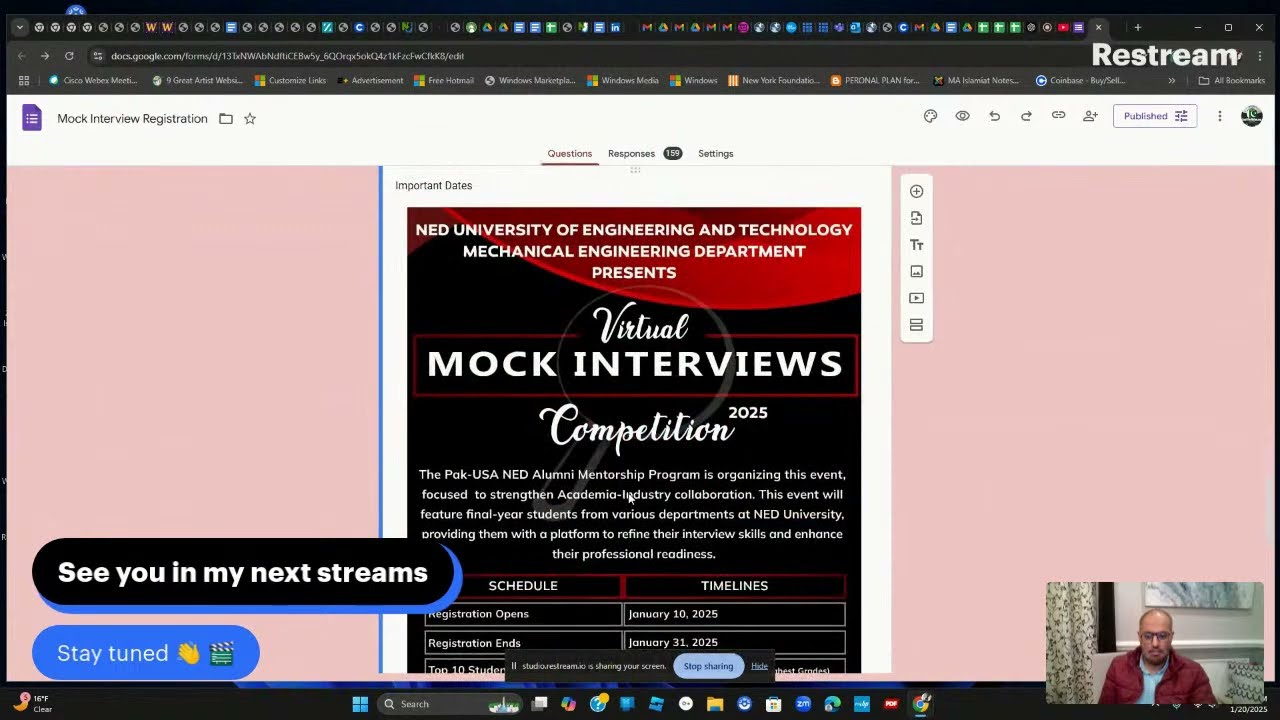
Task: Hide the screen sharing notification bar
Action: click(759, 666)
